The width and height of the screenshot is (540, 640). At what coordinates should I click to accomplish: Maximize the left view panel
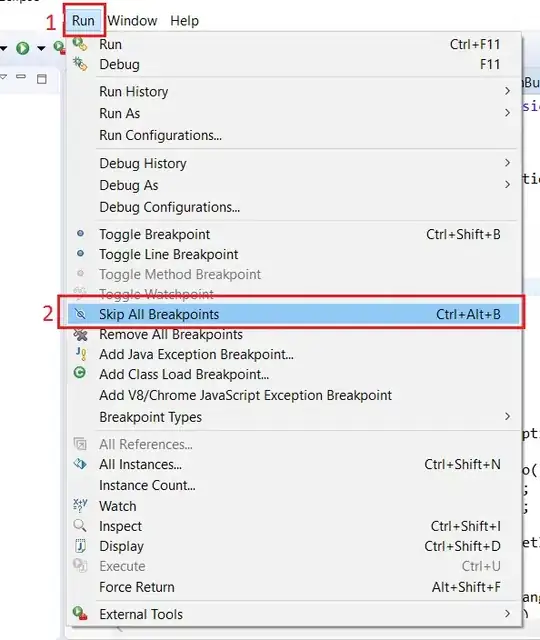[x=42, y=79]
